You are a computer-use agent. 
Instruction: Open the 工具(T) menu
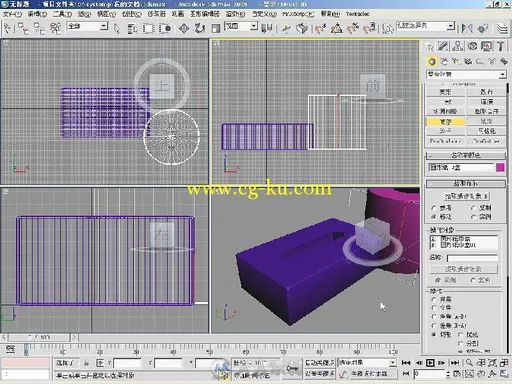62,14
